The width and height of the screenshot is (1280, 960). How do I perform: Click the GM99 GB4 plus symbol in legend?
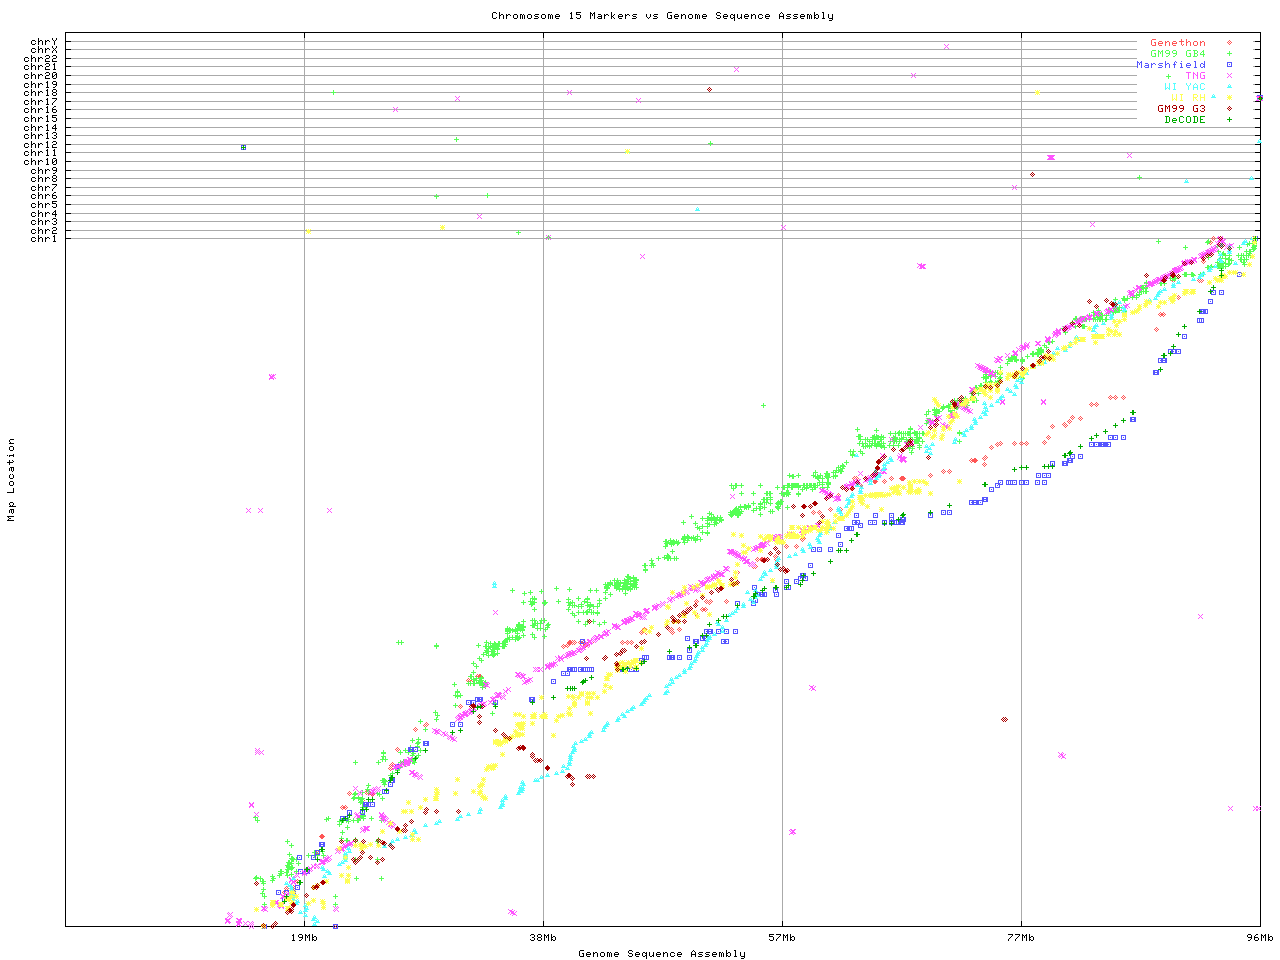coord(1229,54)
